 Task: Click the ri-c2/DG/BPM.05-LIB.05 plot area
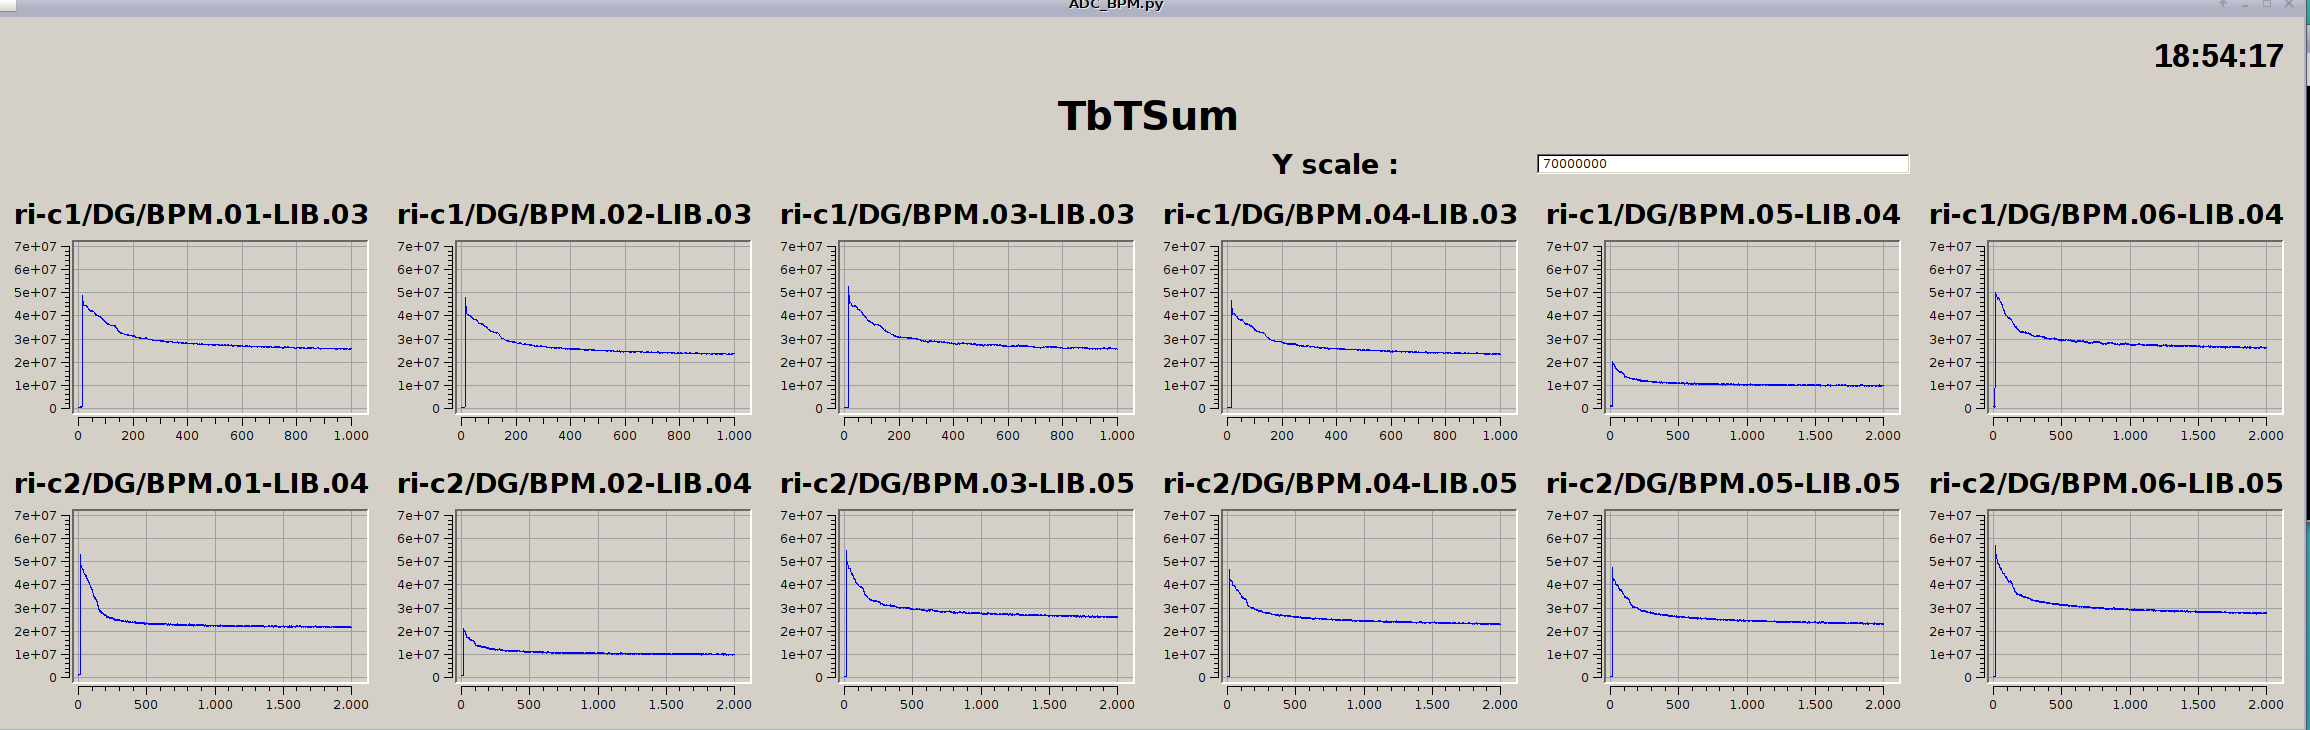click(1753, 596)
